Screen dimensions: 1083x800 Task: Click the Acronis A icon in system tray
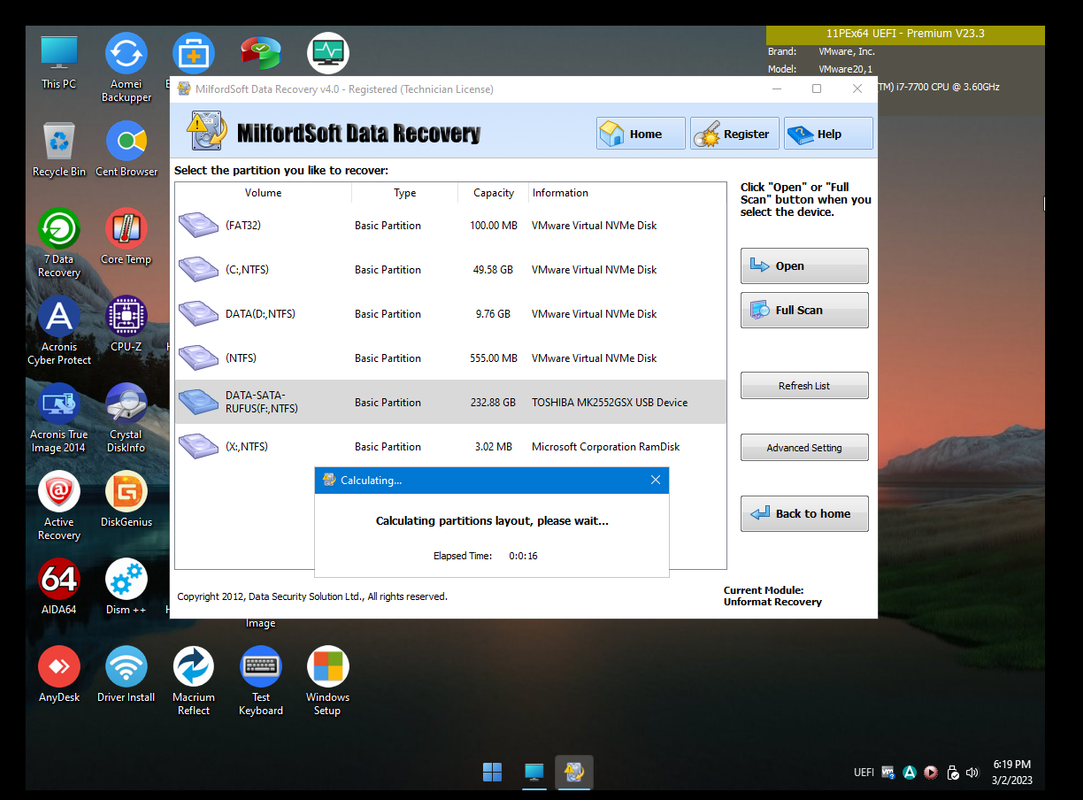910,772
